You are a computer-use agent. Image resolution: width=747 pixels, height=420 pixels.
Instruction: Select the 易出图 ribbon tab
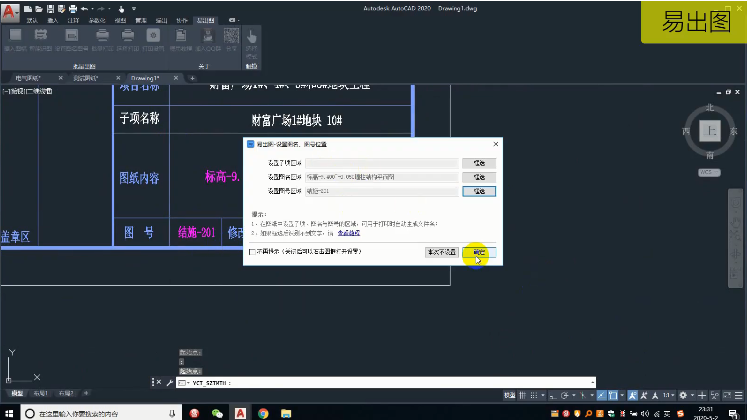click(x=204, y=19)
